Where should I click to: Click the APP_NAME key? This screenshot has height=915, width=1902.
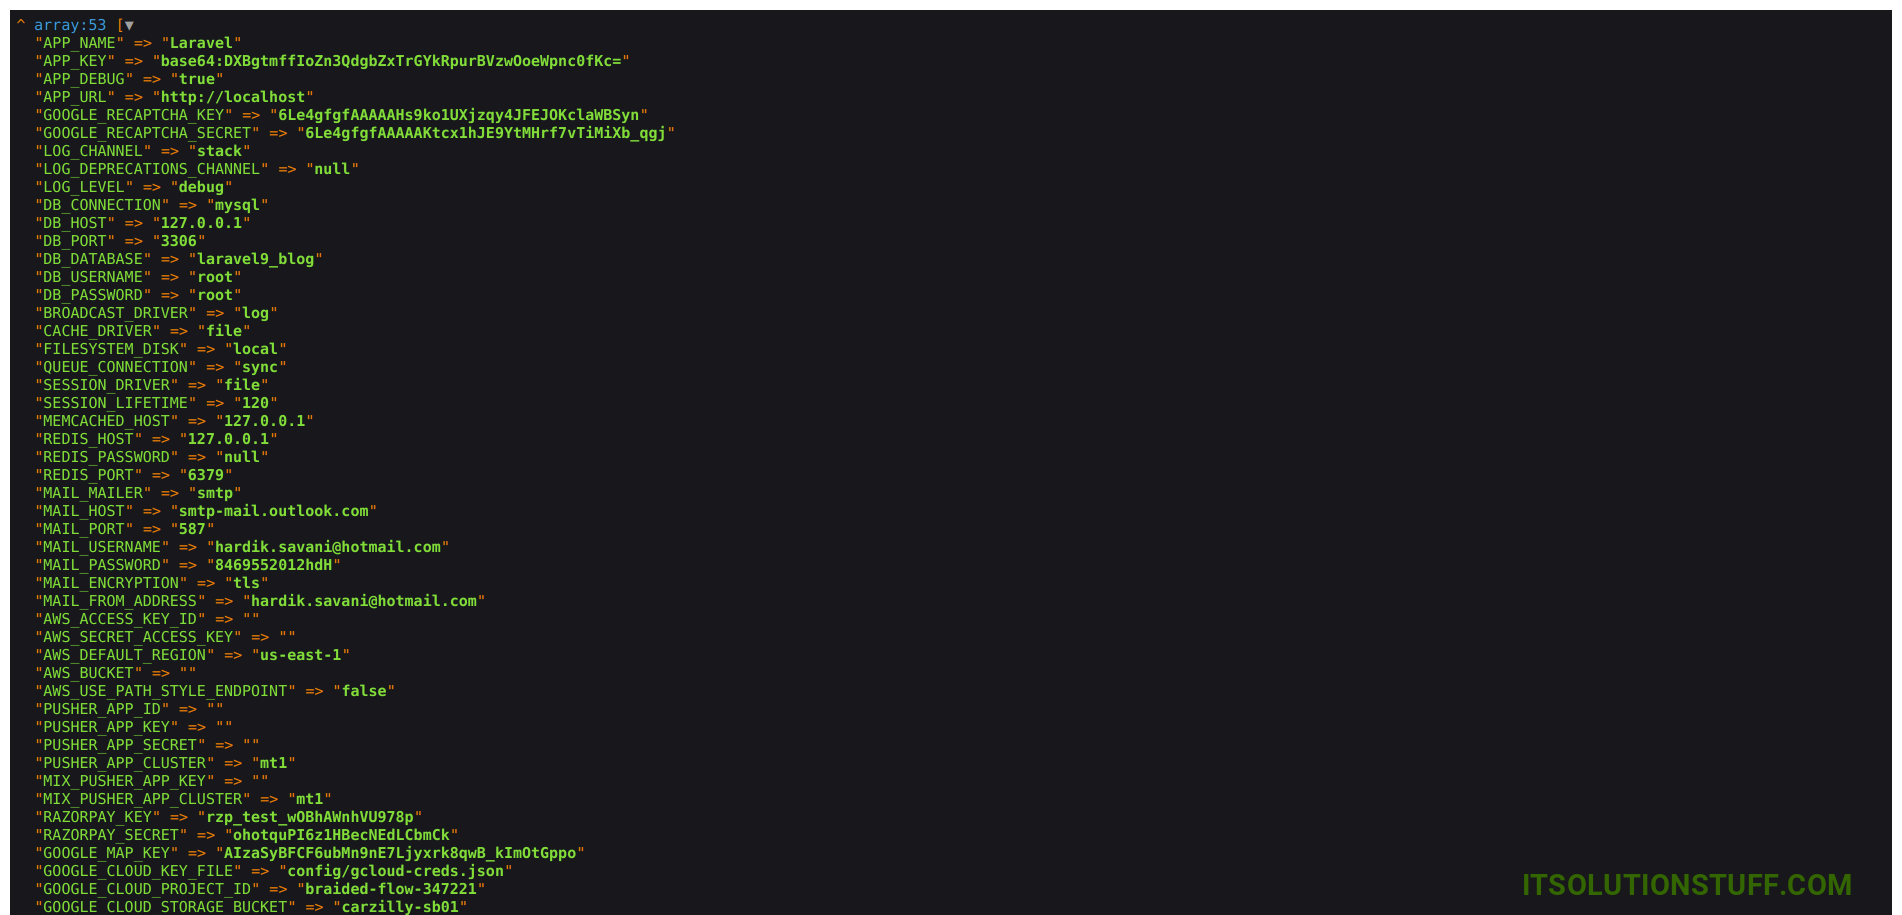79,43
